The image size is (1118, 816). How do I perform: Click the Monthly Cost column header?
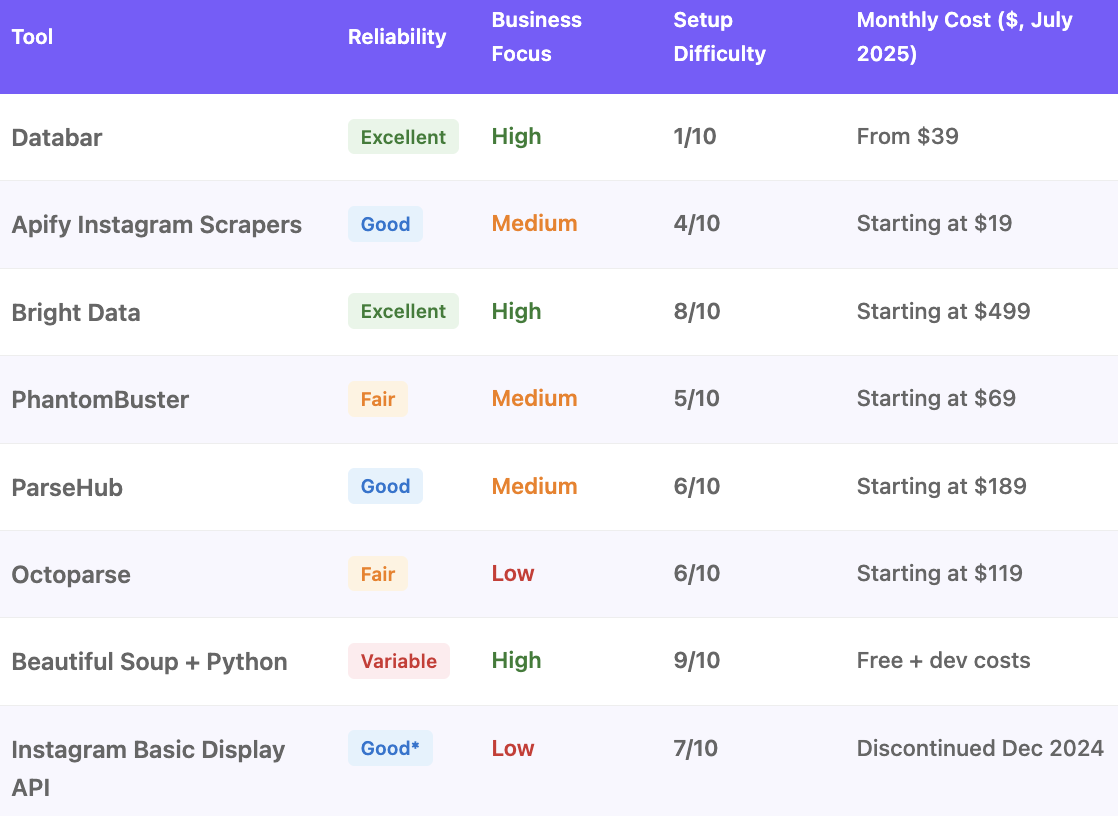pos(964,37)
